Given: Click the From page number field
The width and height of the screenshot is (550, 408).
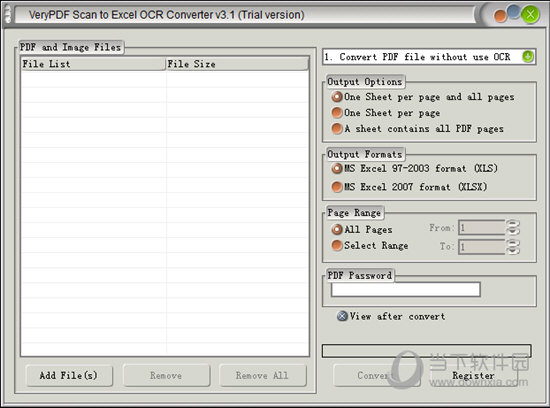Looking at the screenshot, I should pyautogui.click(x=481, y=228).
